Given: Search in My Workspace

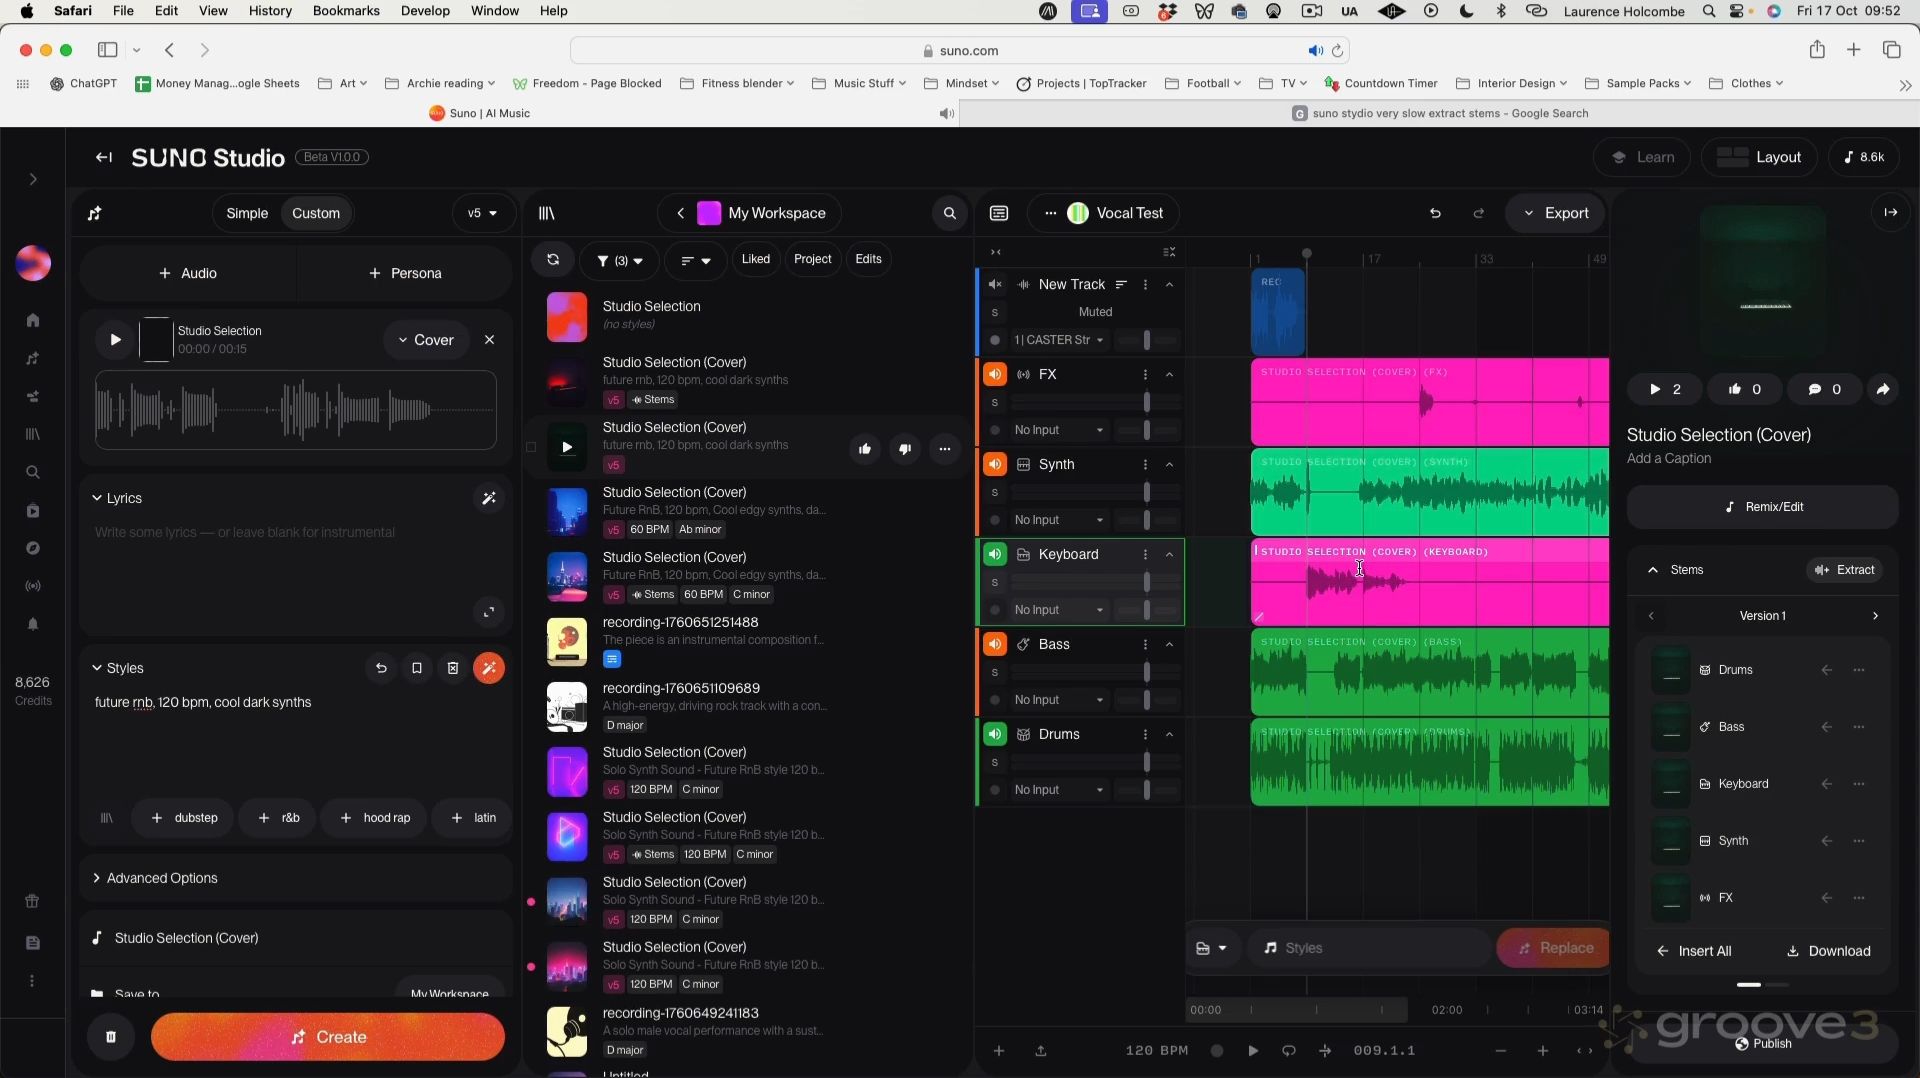Looking at the screenshot, I should point(950,213).
